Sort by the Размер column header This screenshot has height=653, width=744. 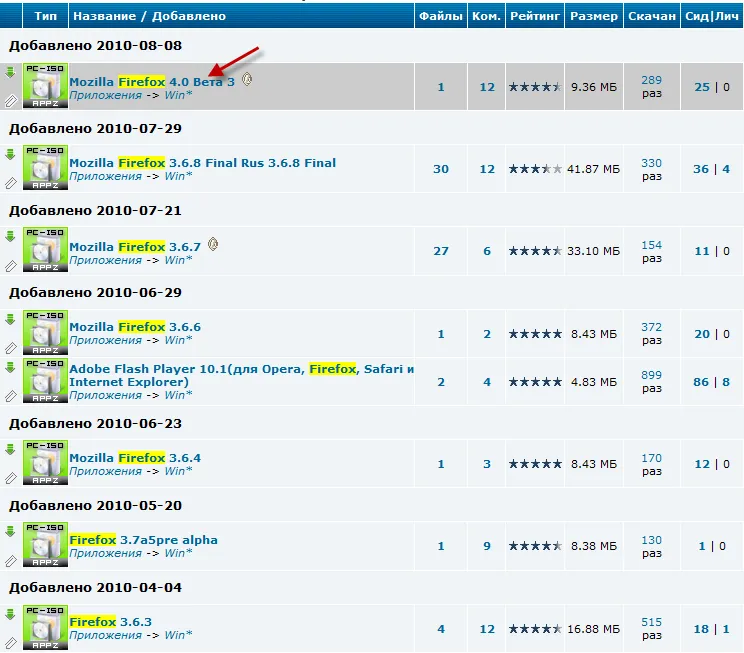594,16
